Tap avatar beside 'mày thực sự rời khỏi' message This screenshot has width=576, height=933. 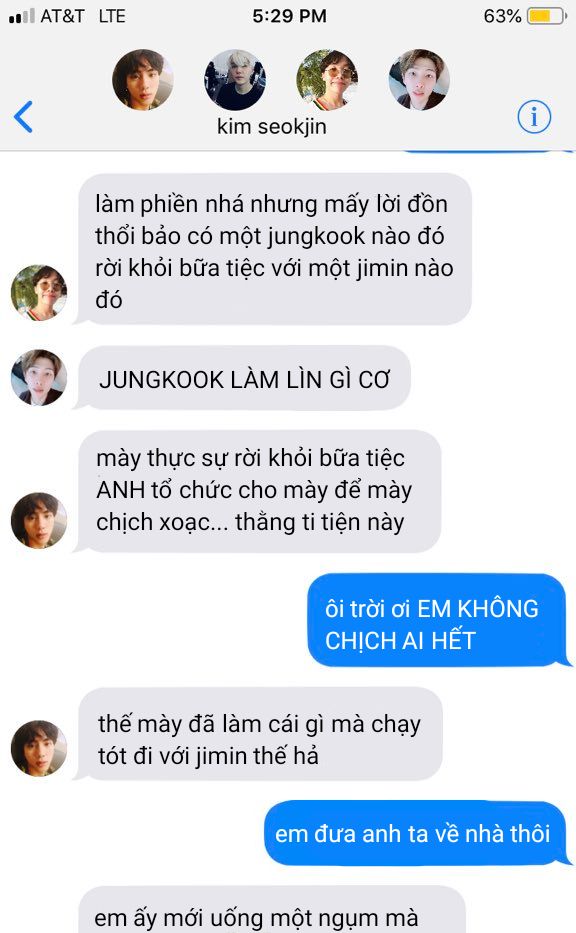(x=39, y=520)
